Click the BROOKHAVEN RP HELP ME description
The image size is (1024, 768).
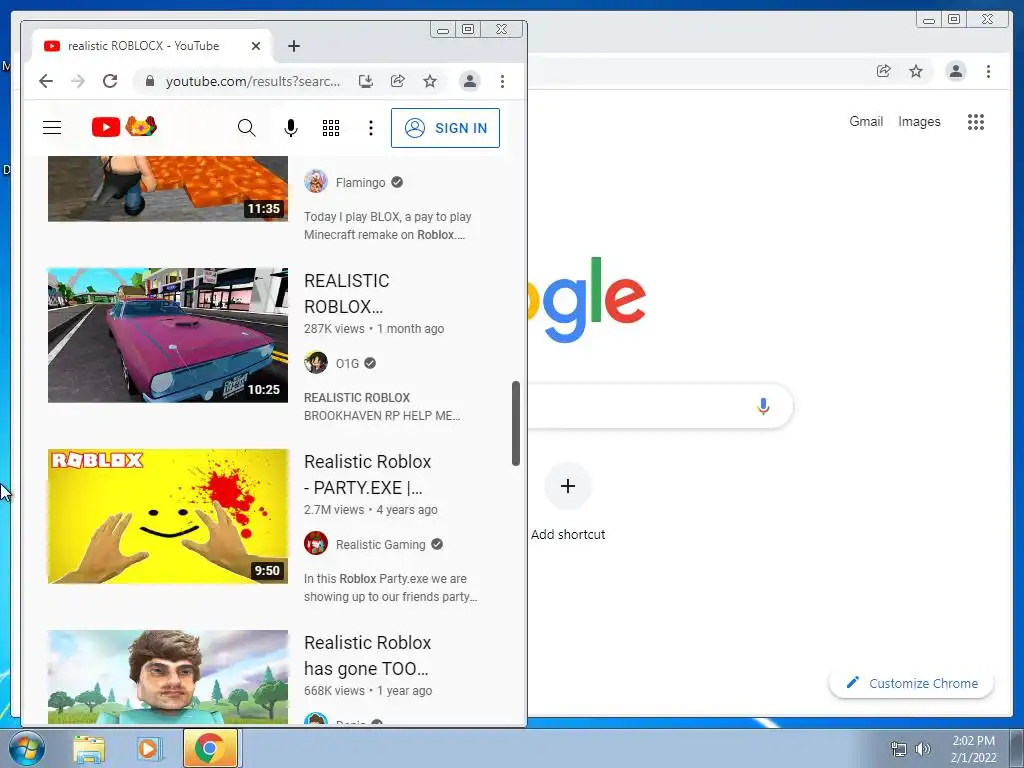pos(382,407)
